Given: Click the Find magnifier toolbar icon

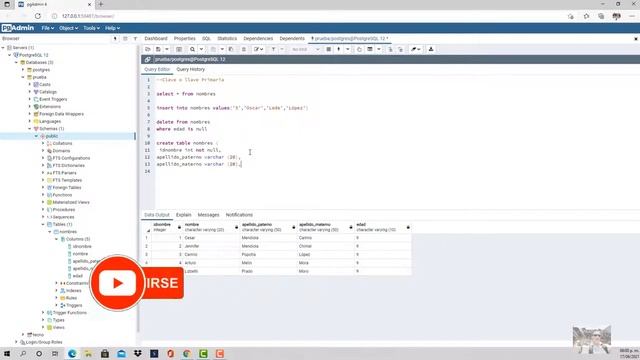Looking at the screenshot, I should point(192,49).
